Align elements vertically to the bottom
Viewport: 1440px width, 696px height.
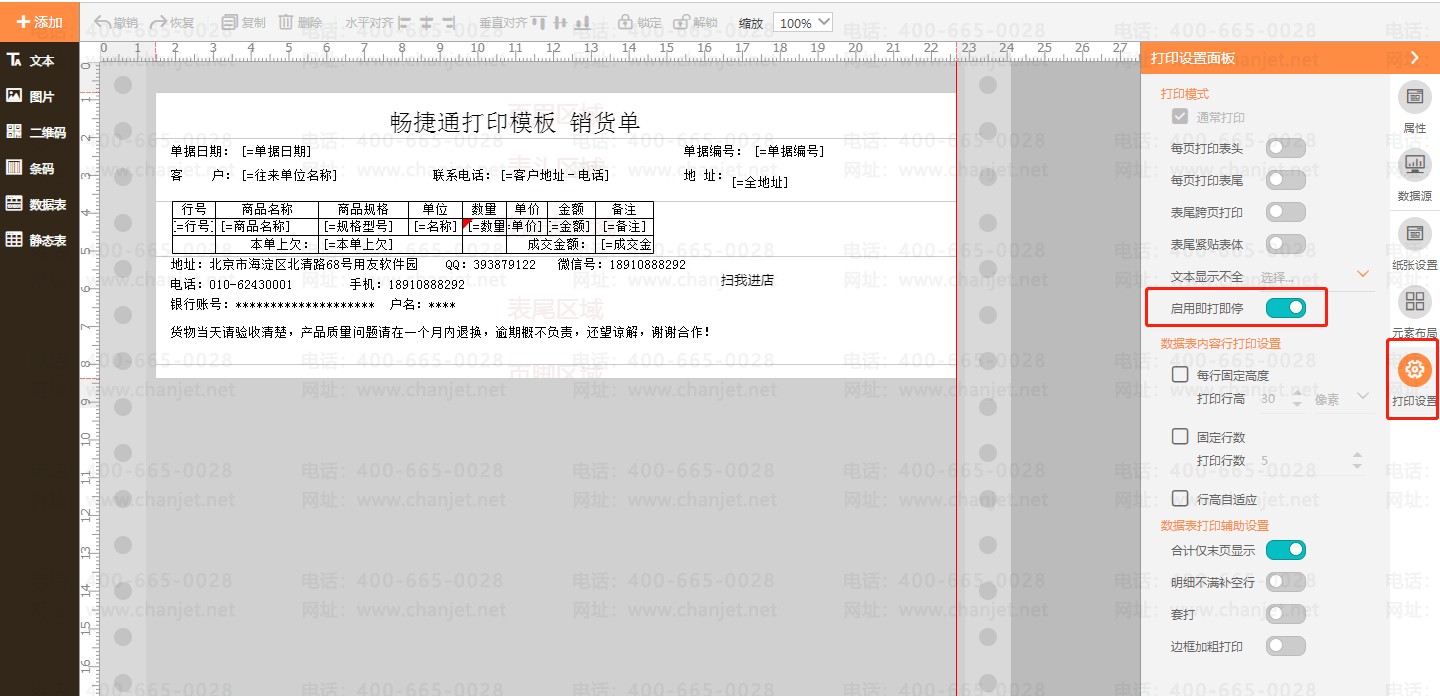583,22
